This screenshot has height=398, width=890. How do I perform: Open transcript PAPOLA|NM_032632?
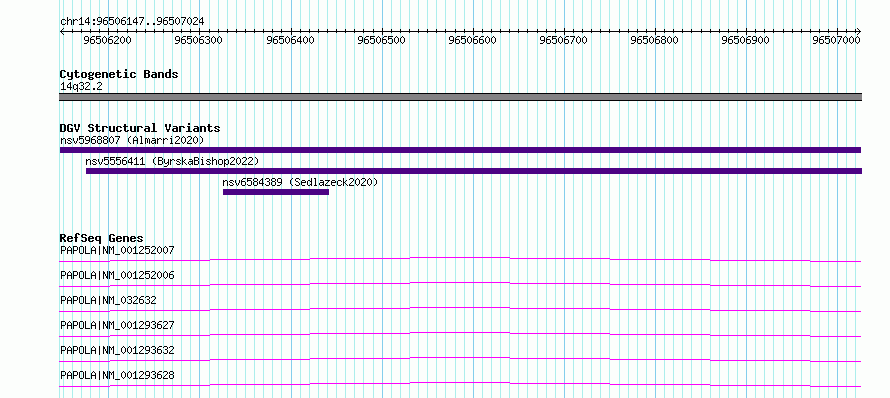[x=108, y=300]
